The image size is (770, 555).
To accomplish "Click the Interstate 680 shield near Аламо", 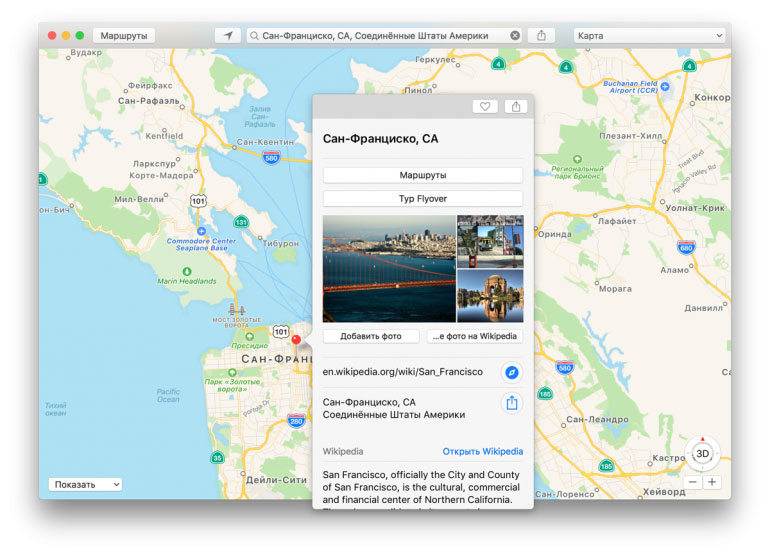I will [x=686, y=247].
